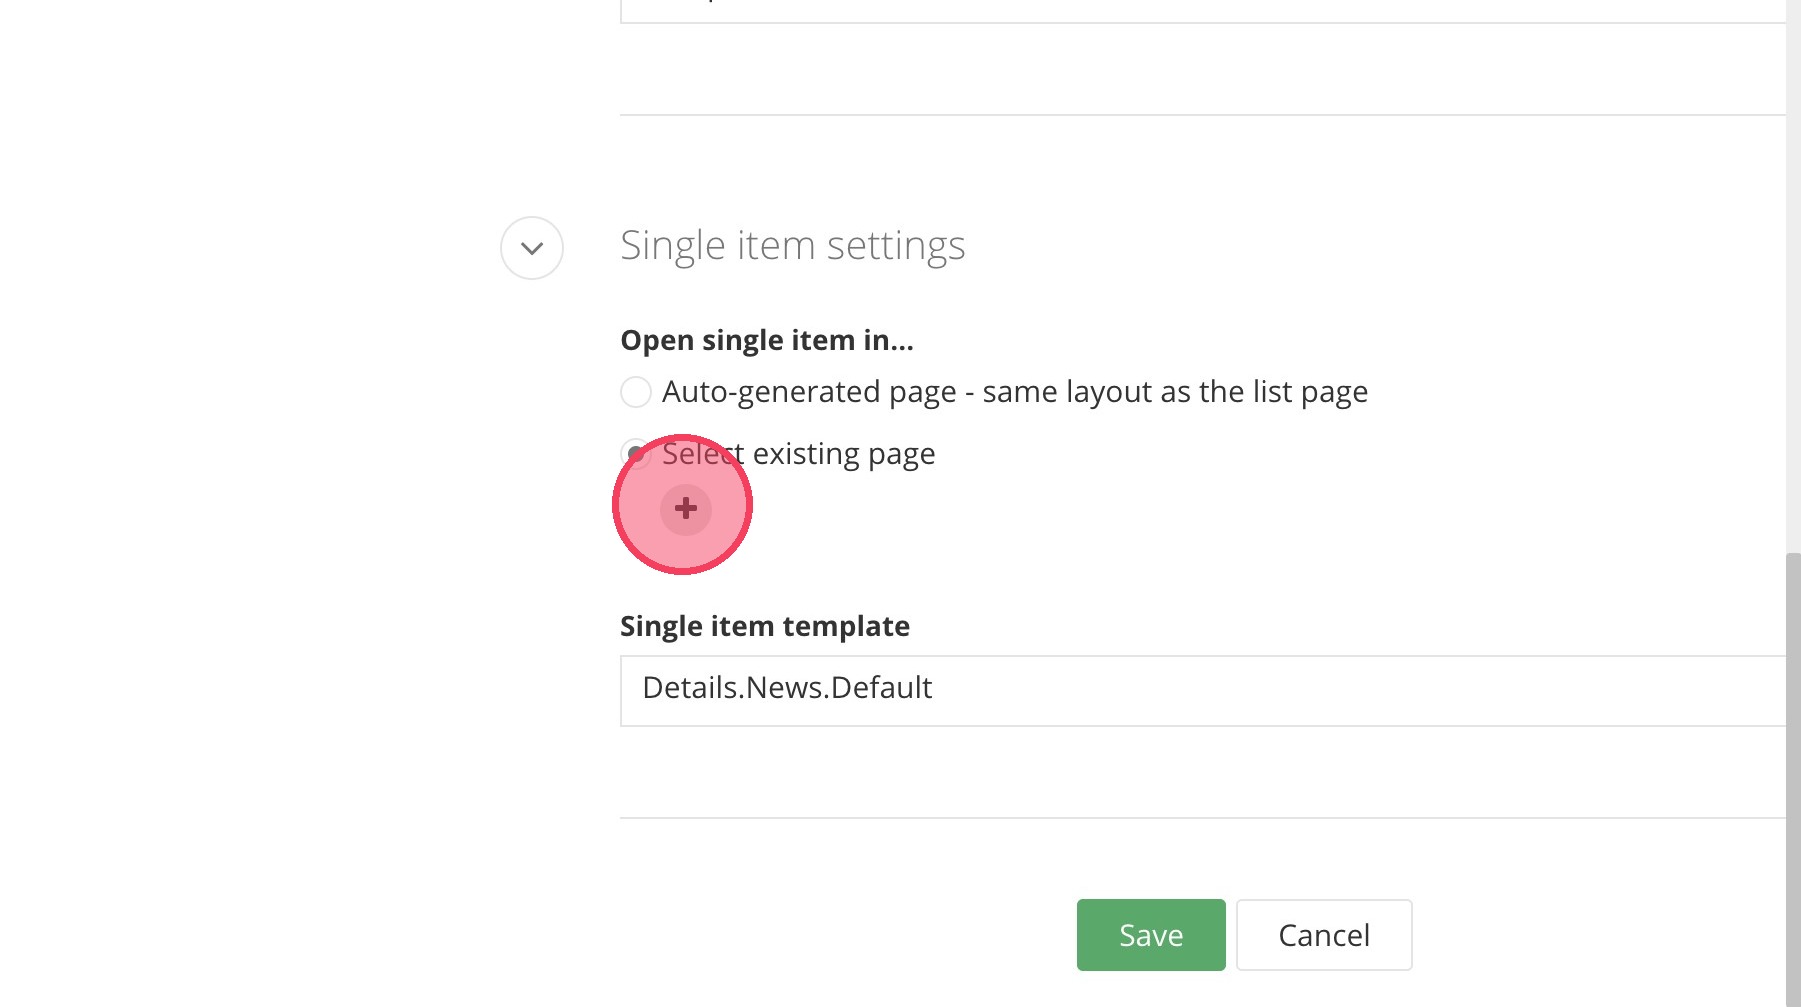1801x1007 pixels.
Task: Click the 'Single item template' label
Action: click(x=764, y=627)
